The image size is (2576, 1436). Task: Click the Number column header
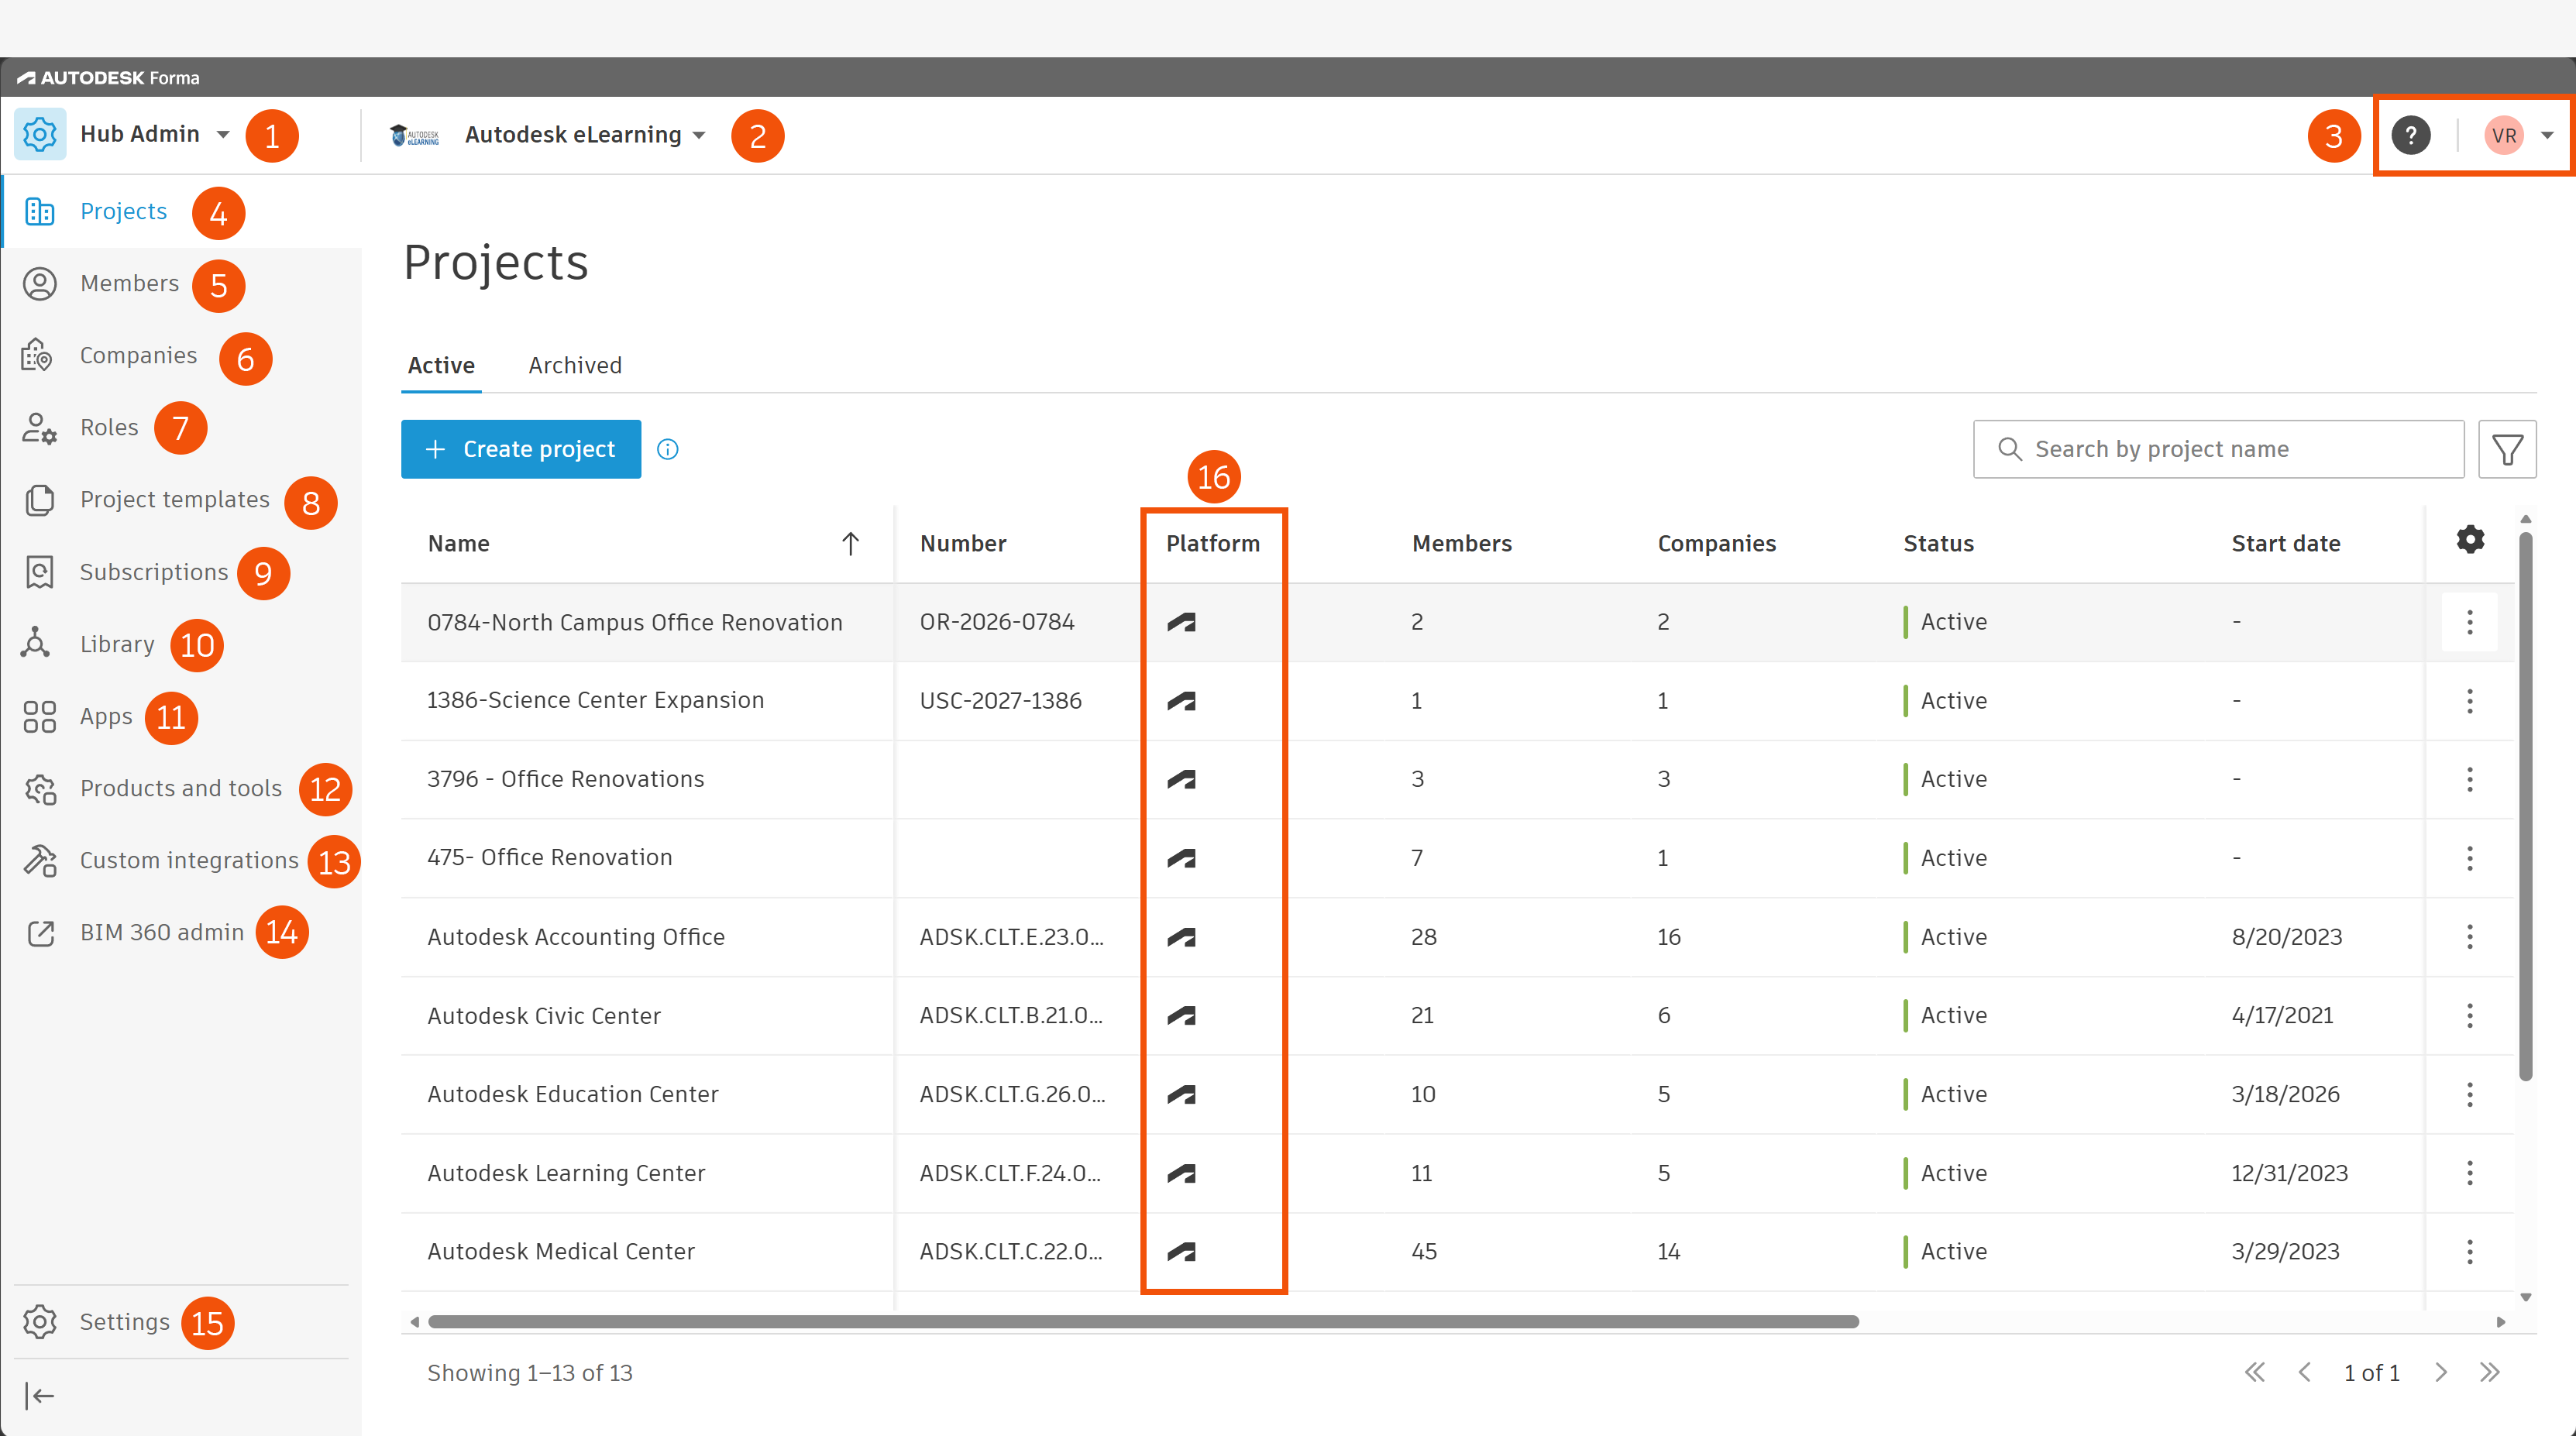[963, 543]
